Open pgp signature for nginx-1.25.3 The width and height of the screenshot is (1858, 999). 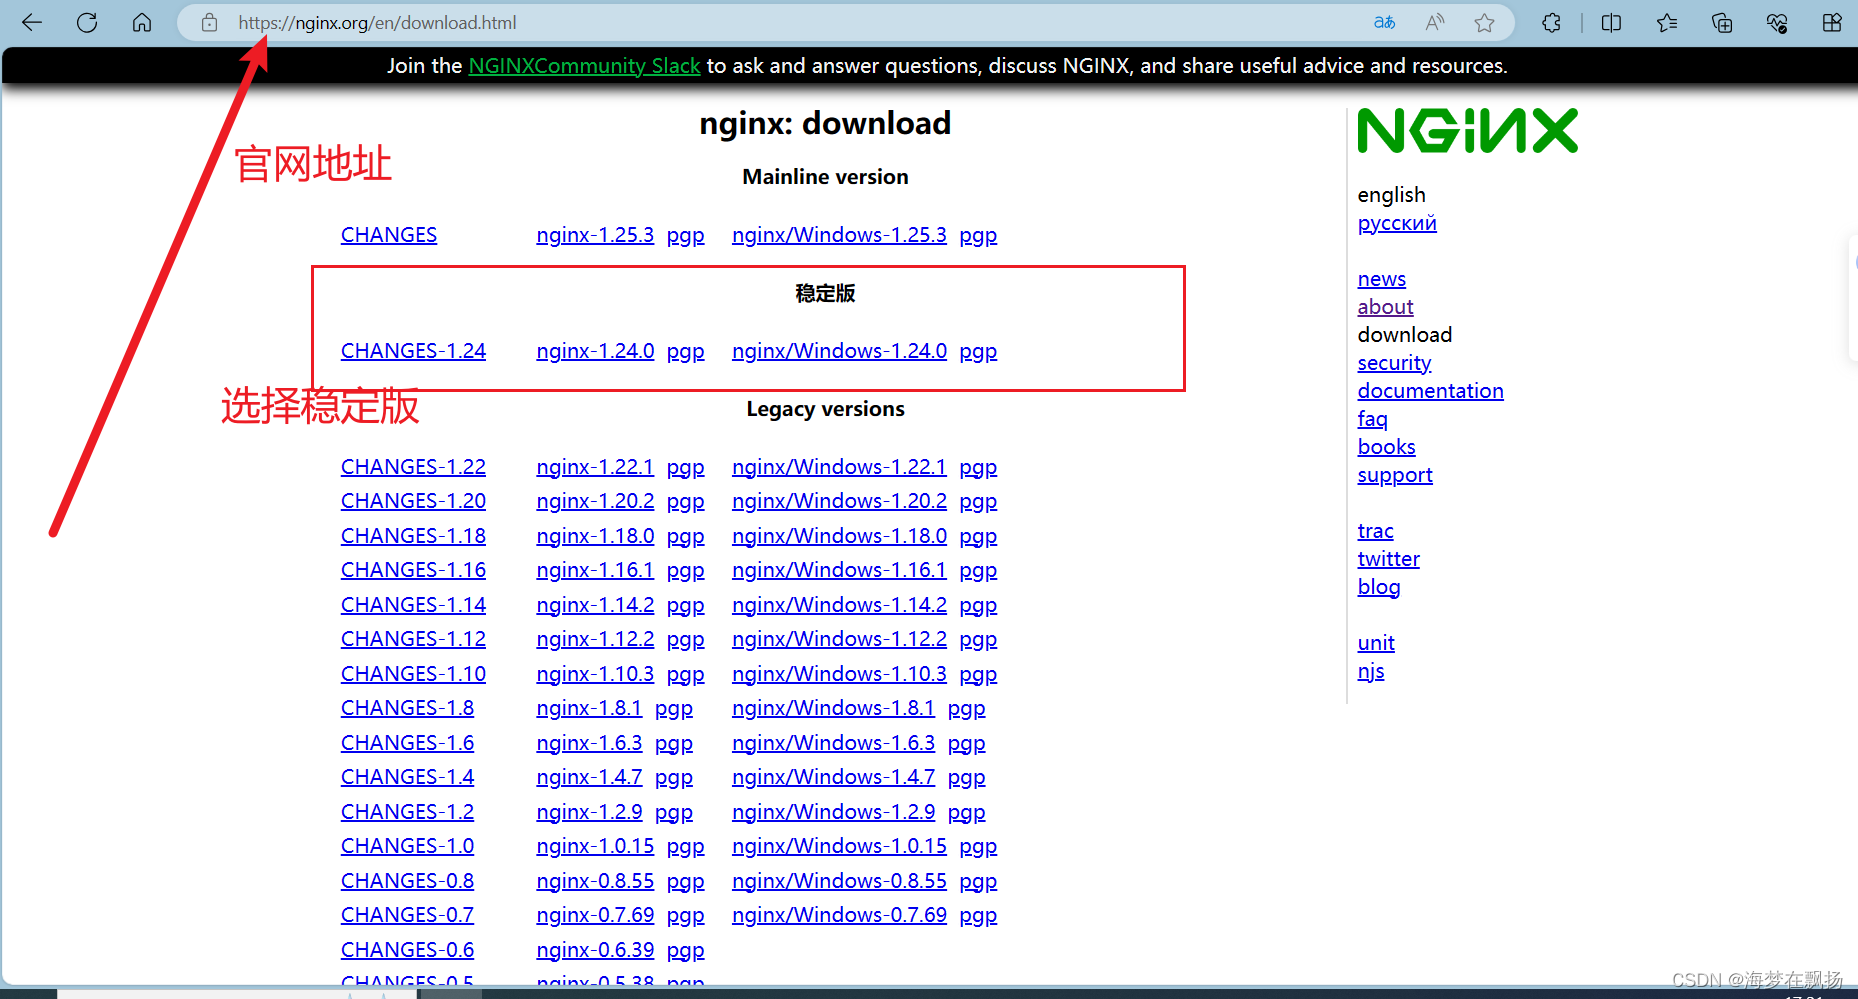point(686,236)
